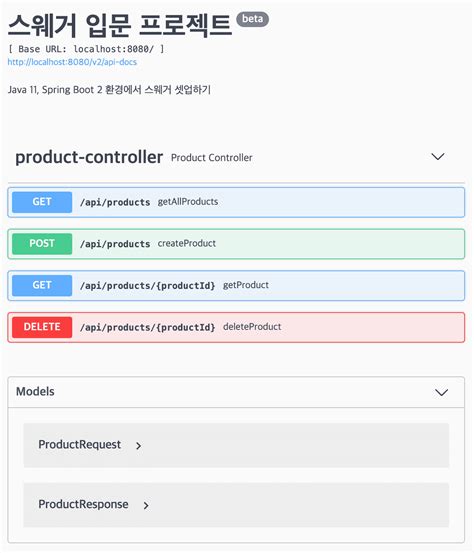Screen dimensions: 474x553
Task: Click the deleteProduct operation summary text
Action: pos(252,327)
